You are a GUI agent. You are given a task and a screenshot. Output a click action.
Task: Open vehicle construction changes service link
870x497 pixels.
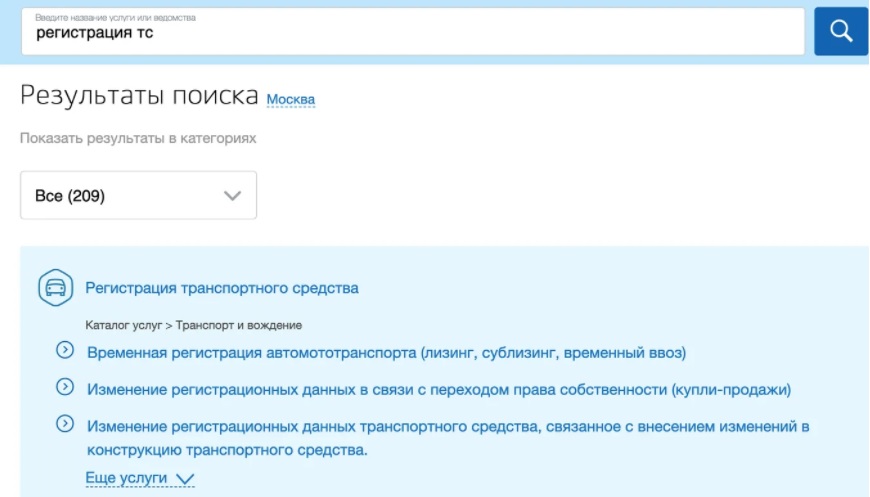[x=447, y=427]
